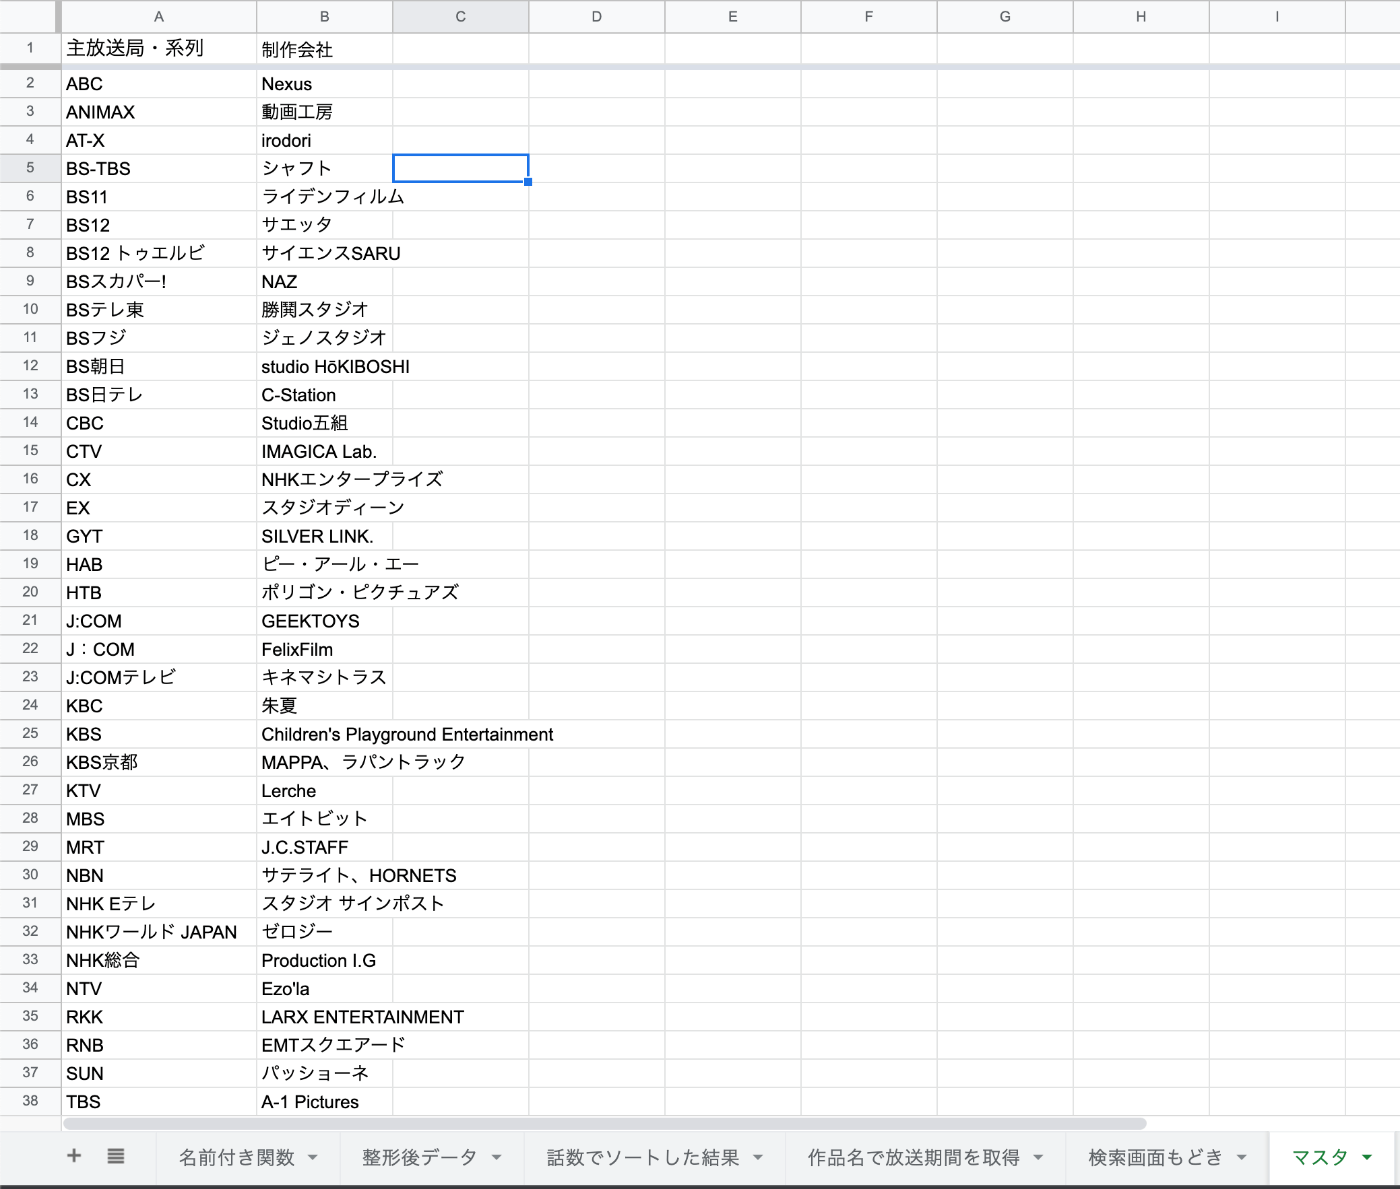The width and height of the screenshot is (1400, 1189).
Task: Select the cell containing A-1 Pictures
Action: point(325,1101)
